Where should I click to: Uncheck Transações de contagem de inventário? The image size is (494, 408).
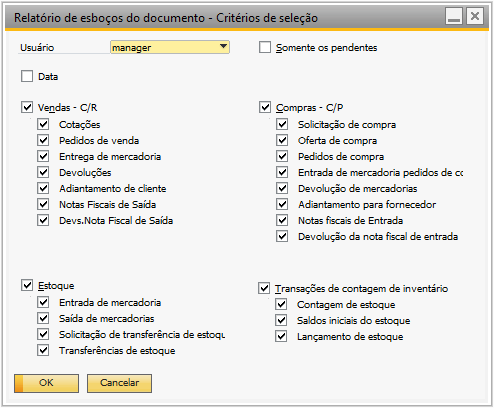(264, 288)
